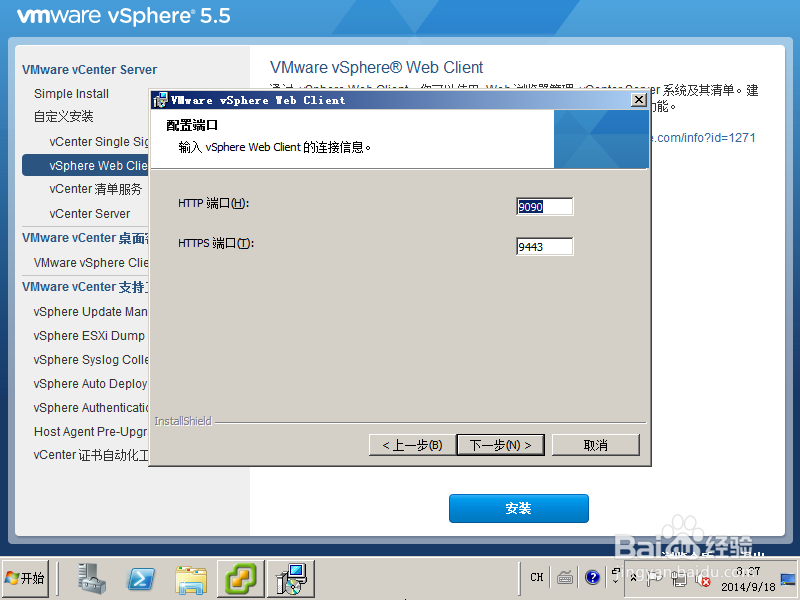Open the vSphere Client taskbar icon
800x600 pixels.
click(x=240, y=578)
